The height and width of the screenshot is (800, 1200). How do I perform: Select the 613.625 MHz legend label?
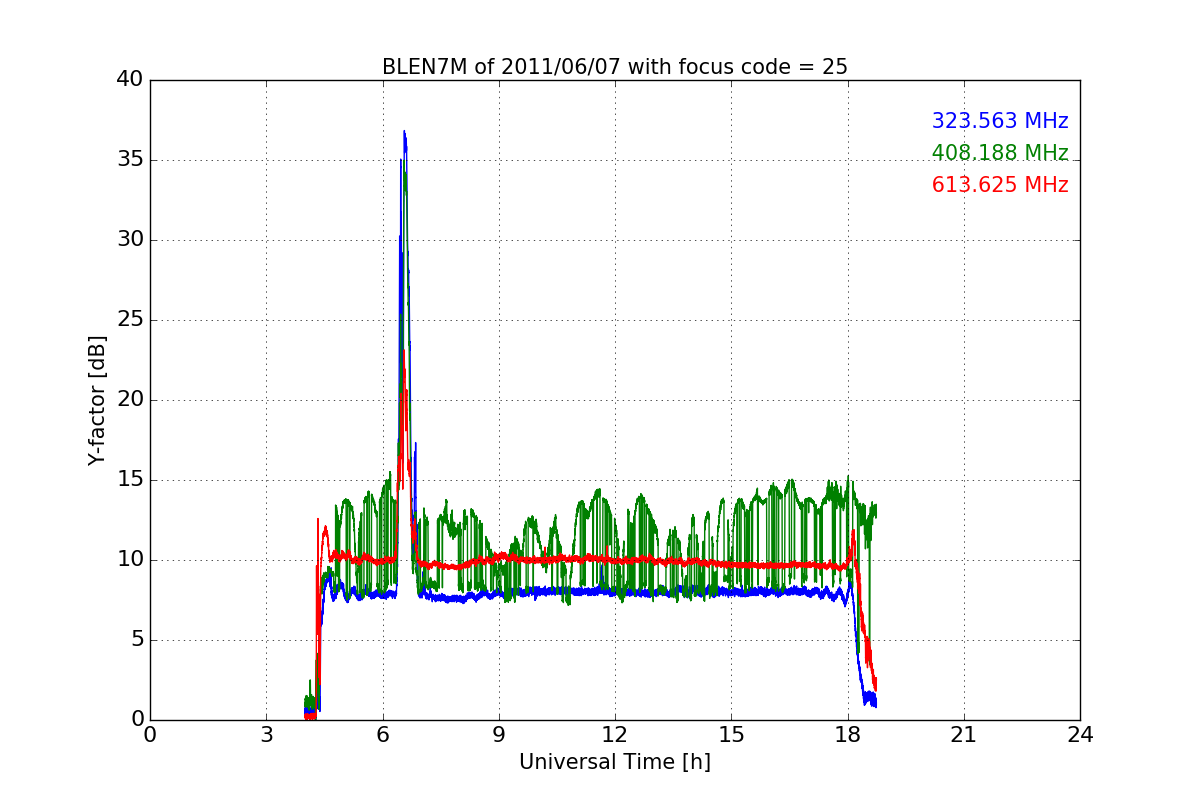pyautogui.click(x=1000, y=185)
